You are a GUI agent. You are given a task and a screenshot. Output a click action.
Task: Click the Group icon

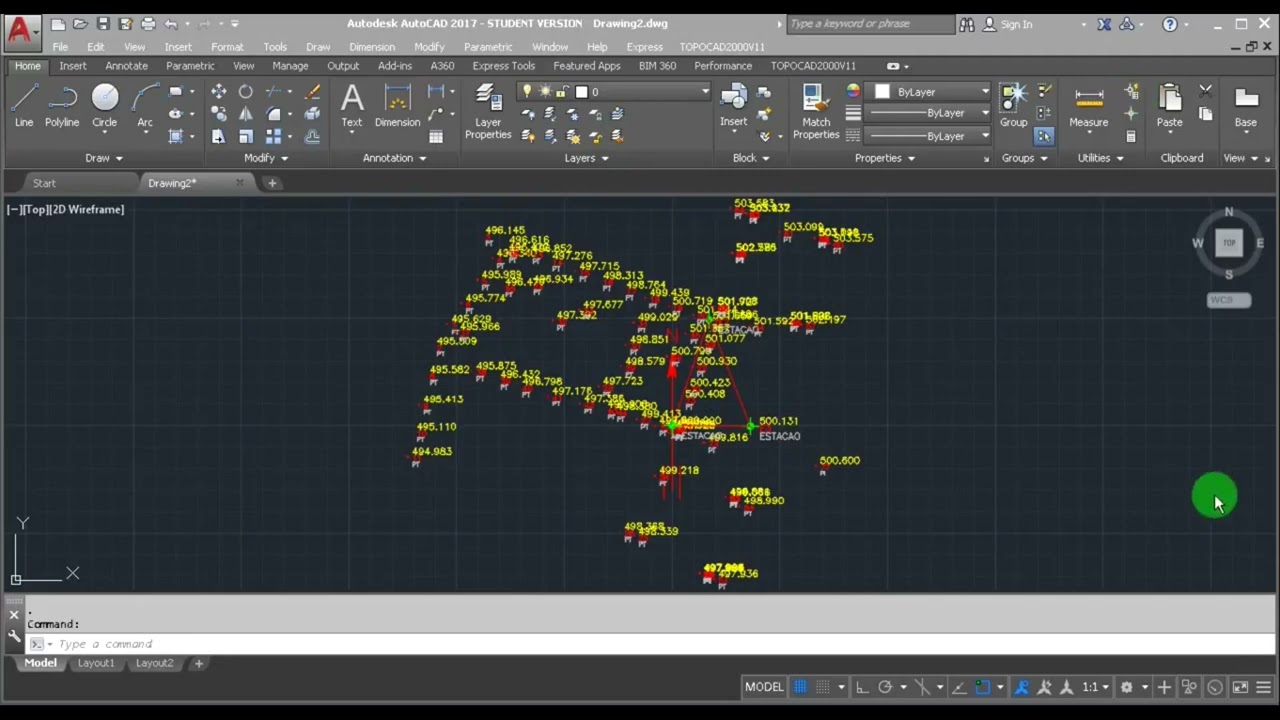pyautogui.click(x=1013, y=106)
